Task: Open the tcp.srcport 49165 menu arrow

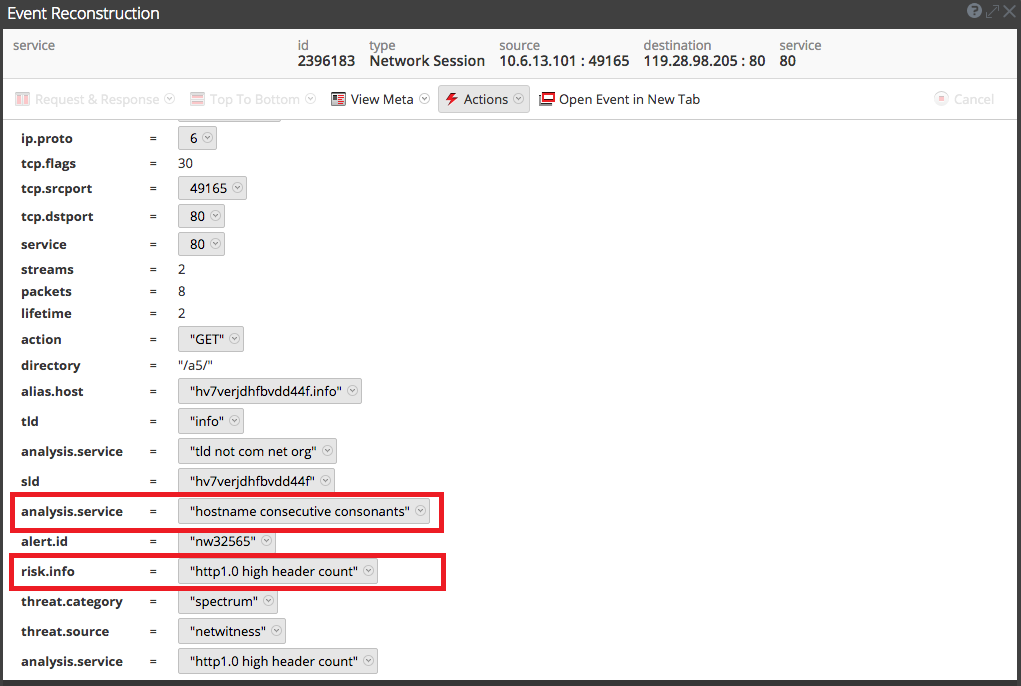Action: [x=238, y=188]
